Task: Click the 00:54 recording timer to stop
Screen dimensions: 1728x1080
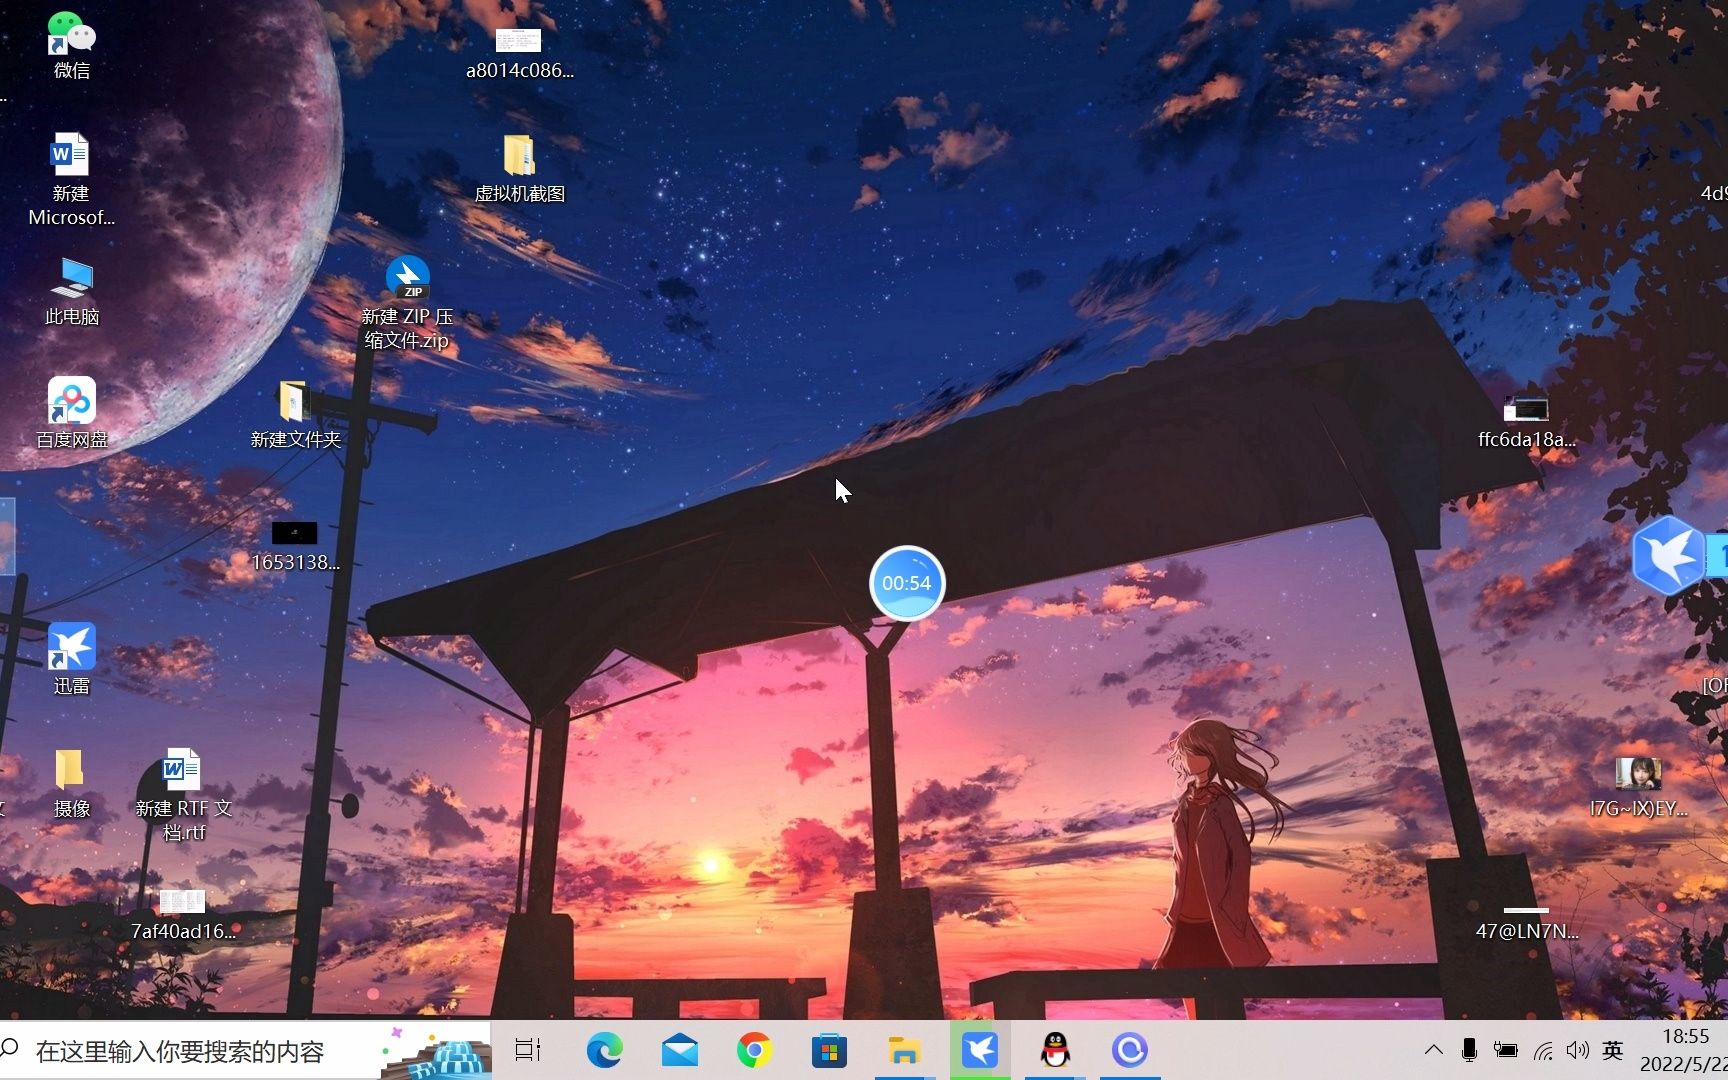Action: (x=906, y=583)
